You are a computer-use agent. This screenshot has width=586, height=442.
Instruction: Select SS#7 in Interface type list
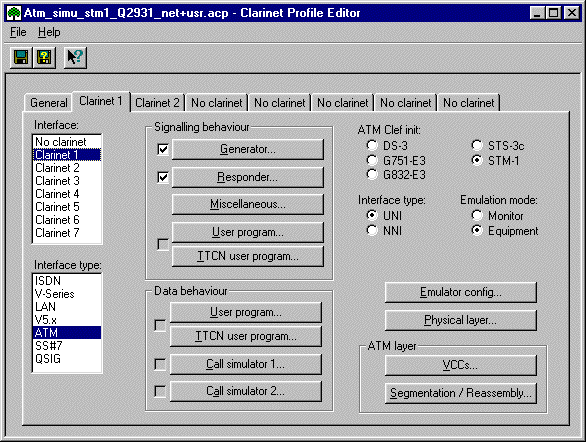coord(67,346)
